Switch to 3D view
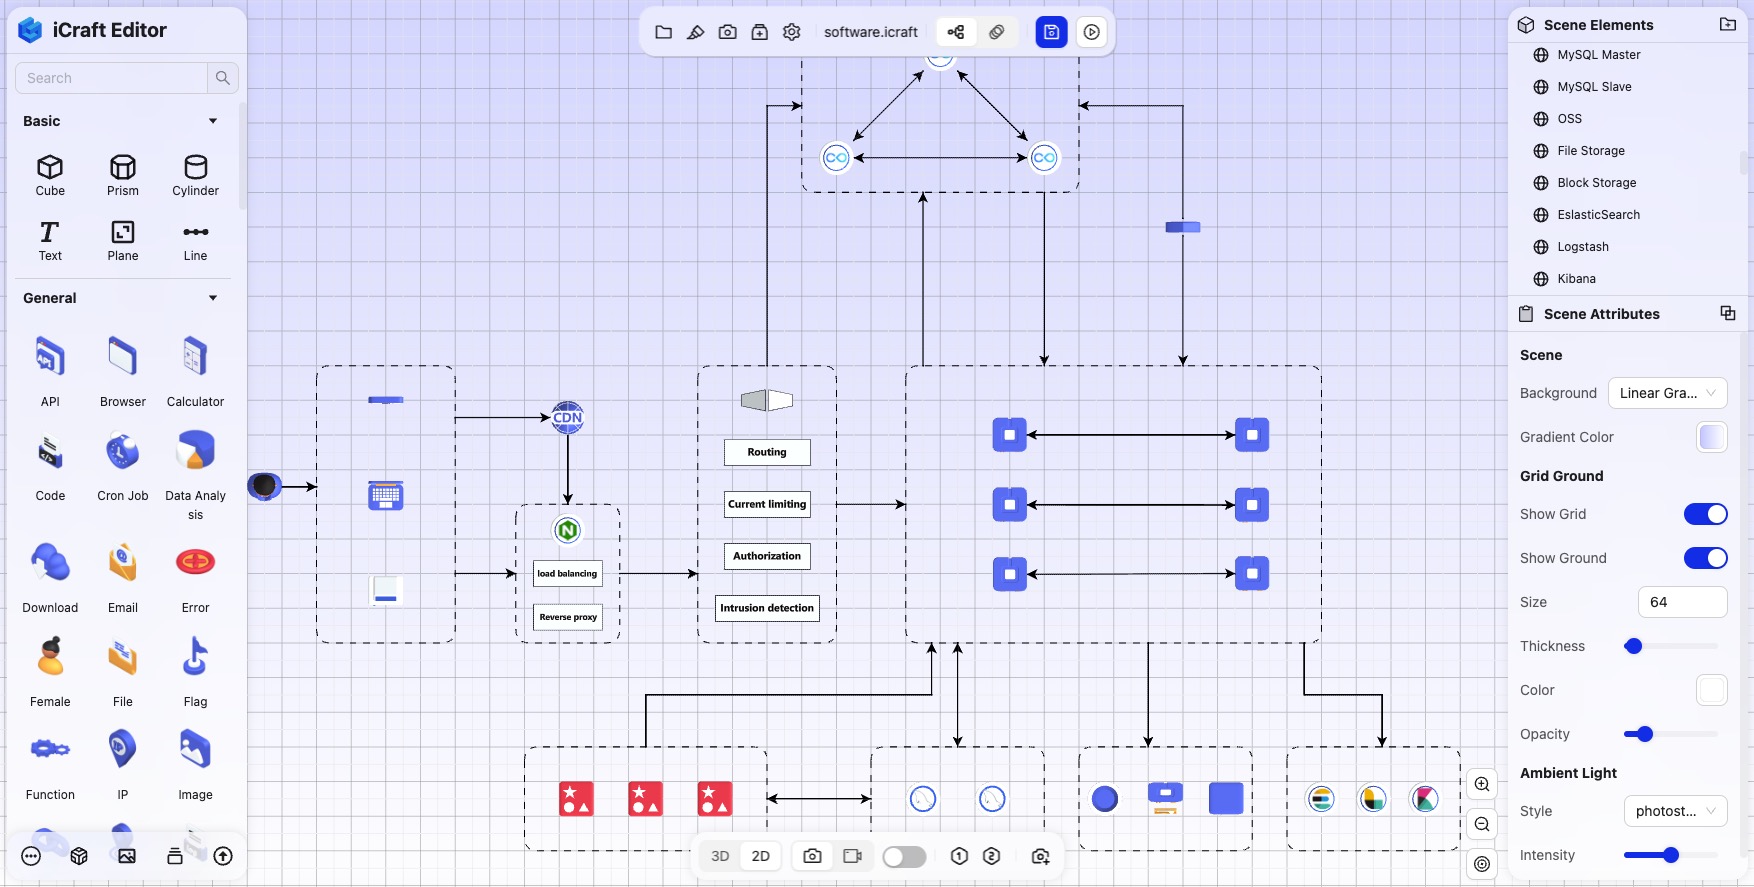This screenshot has height=887, width=1754. pos(720,856)
